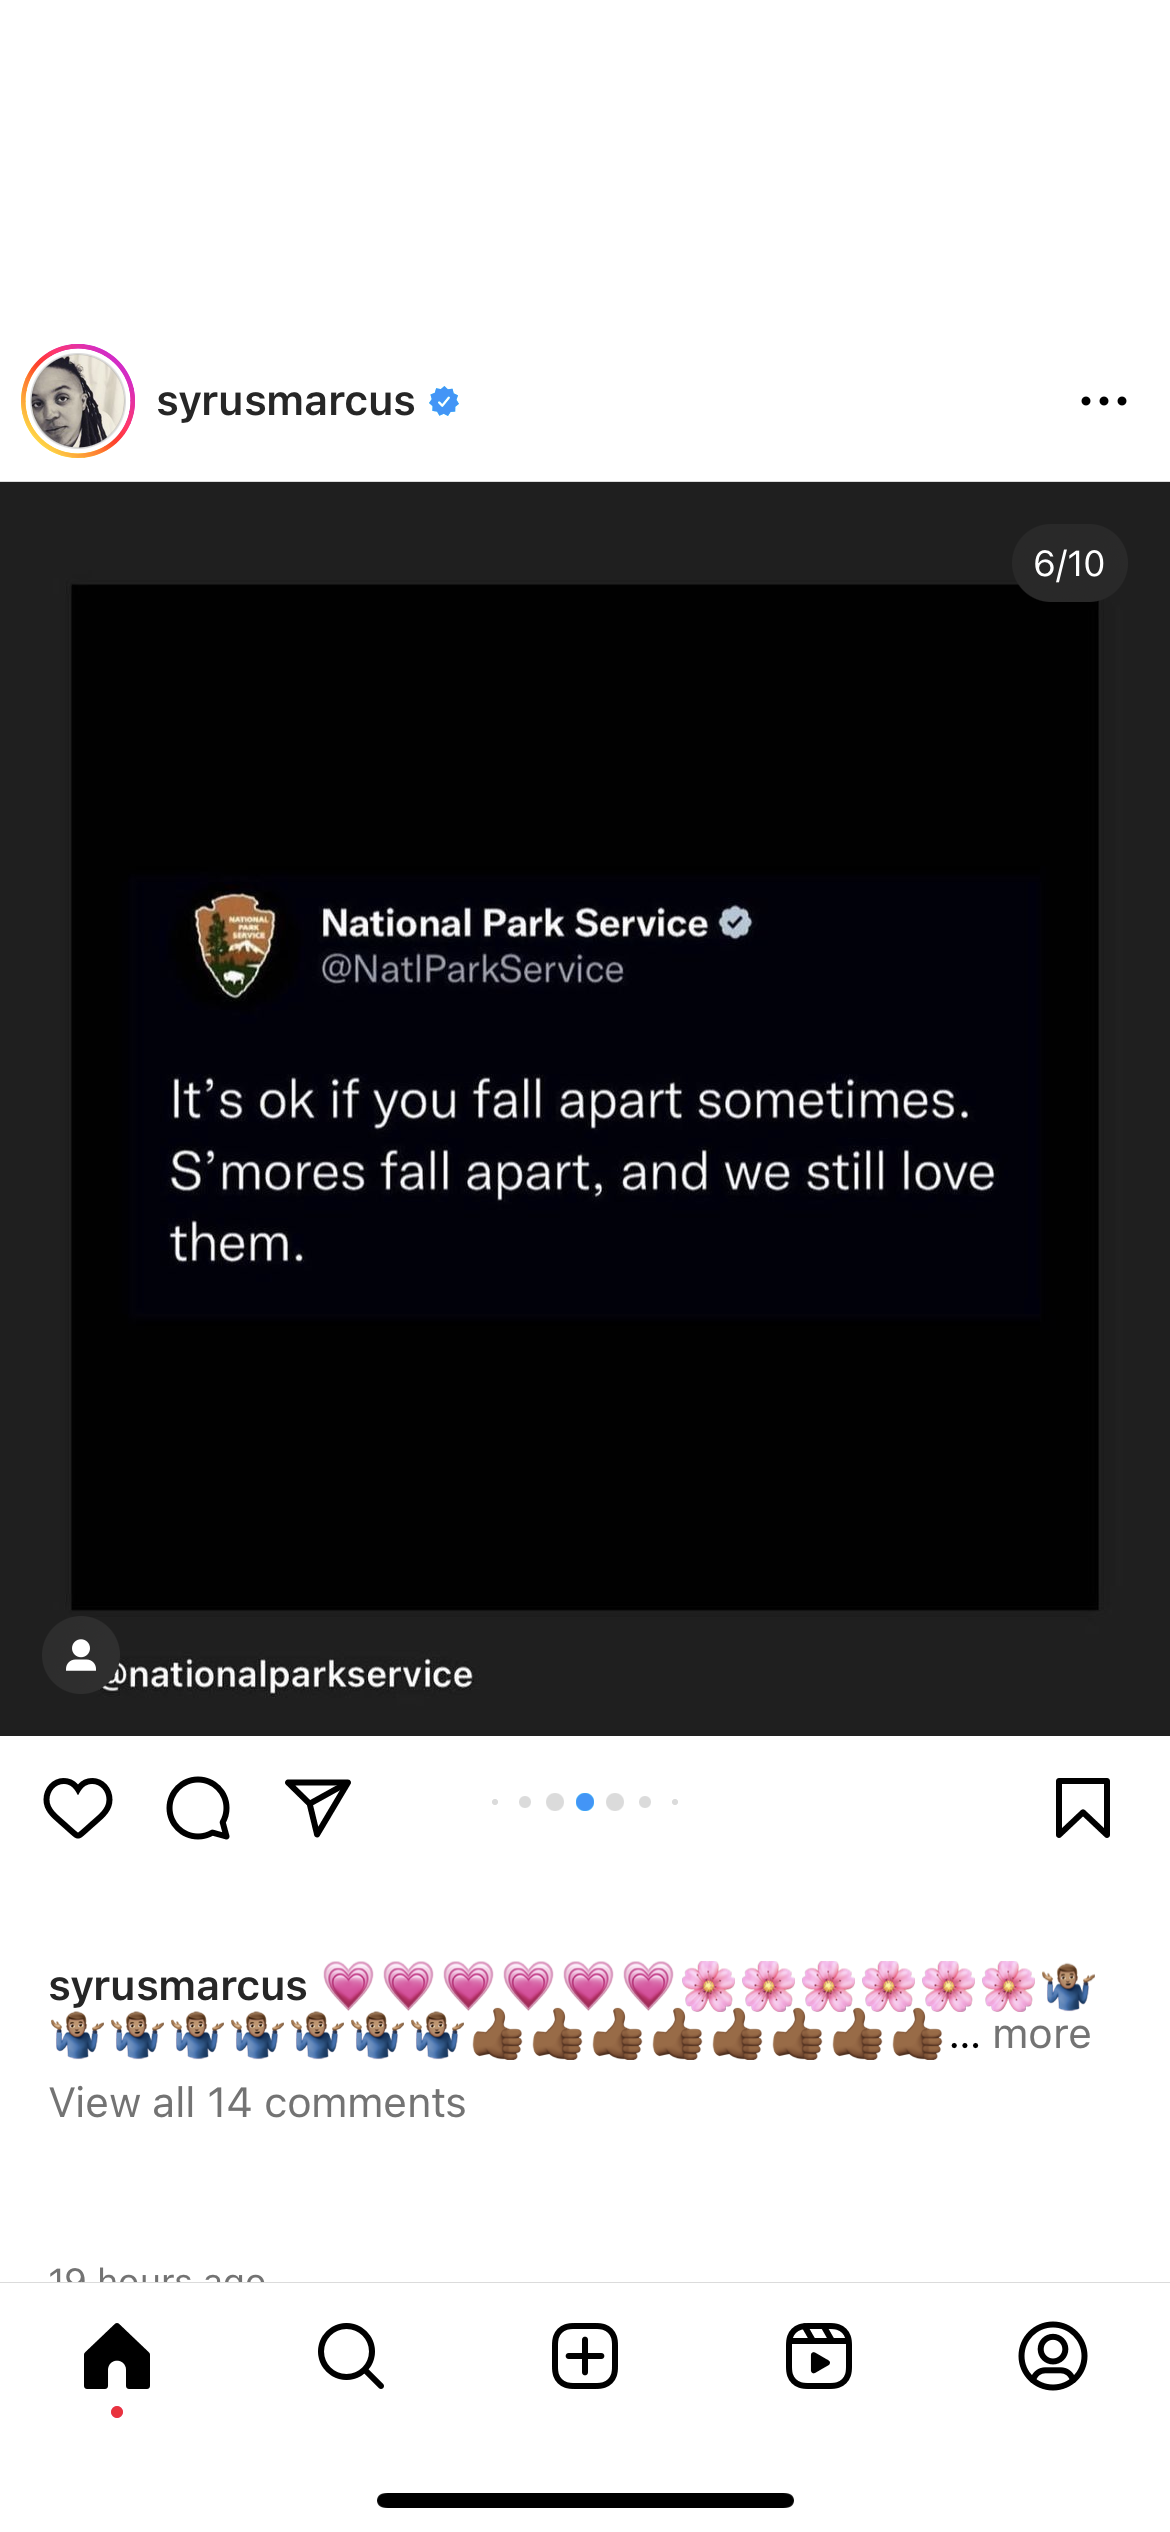Screen dimensions: 1170x2532
Task: Tap syrusmarcus username in caption
Action: tap(178, 1986)
